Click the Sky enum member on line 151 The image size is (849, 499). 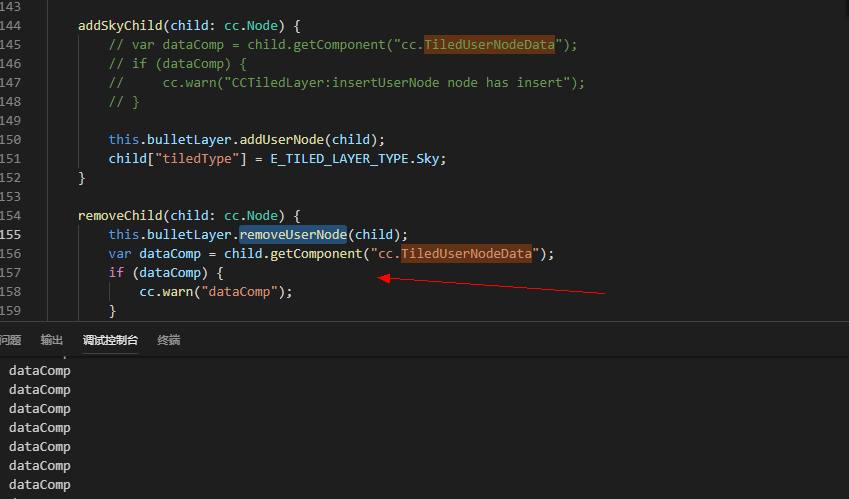pos(428,159)
